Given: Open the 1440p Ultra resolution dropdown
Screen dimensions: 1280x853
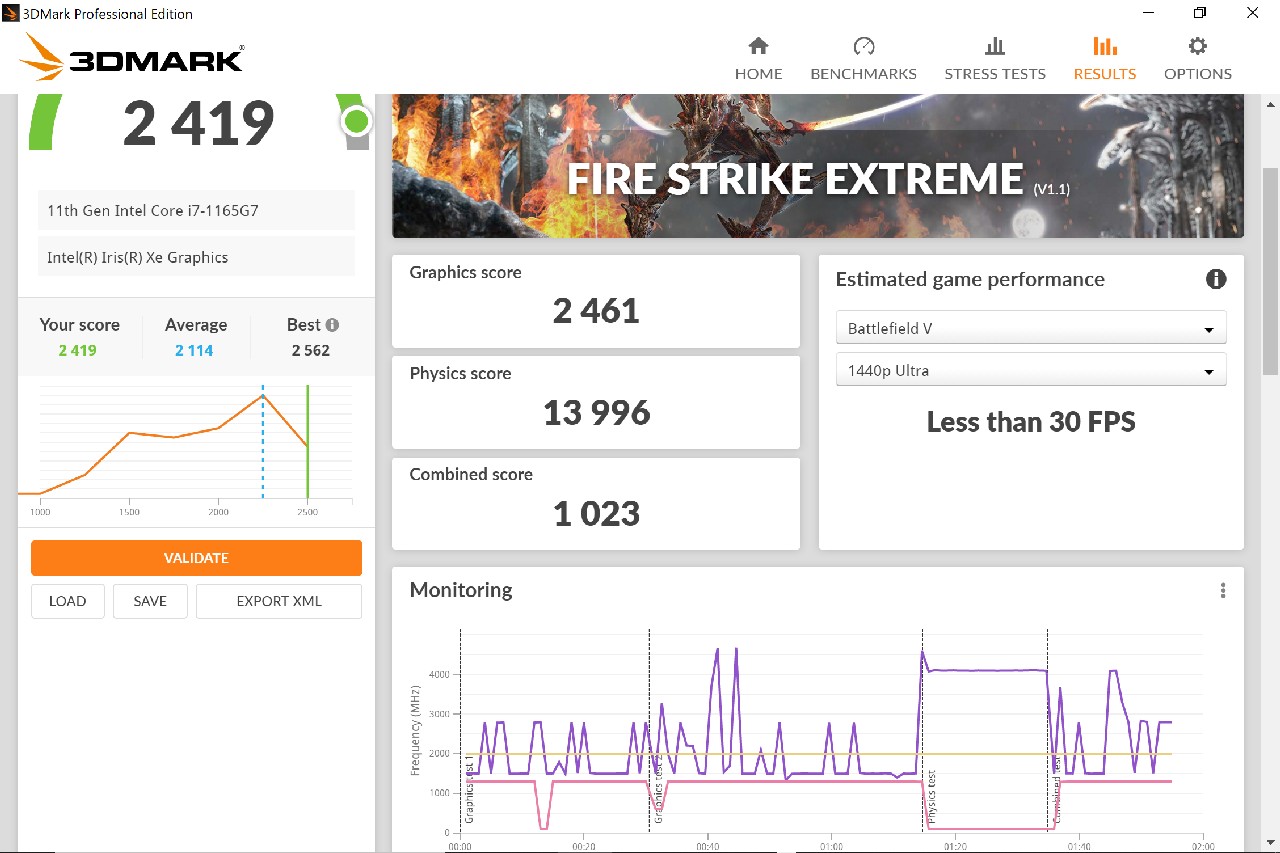Looking at the screenshot, I should [x=1031, y=370].
